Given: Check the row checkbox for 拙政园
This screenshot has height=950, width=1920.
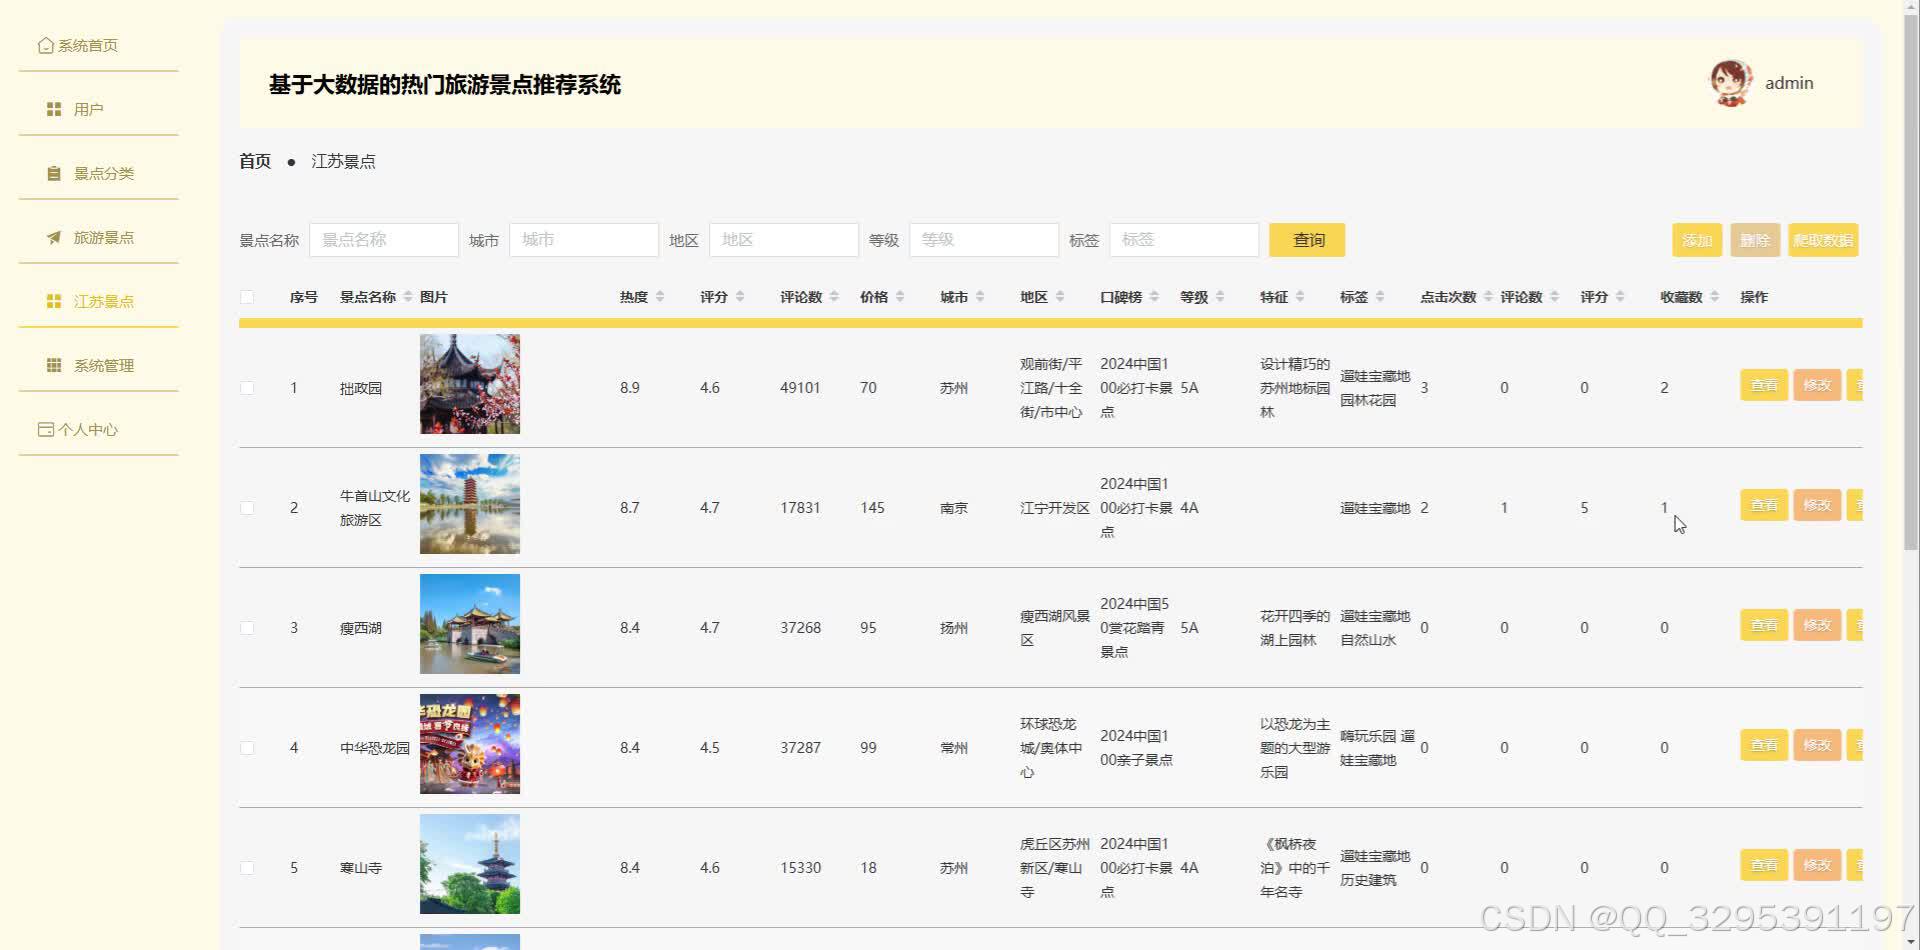Looking at the screenshot, I should point(248,387).
